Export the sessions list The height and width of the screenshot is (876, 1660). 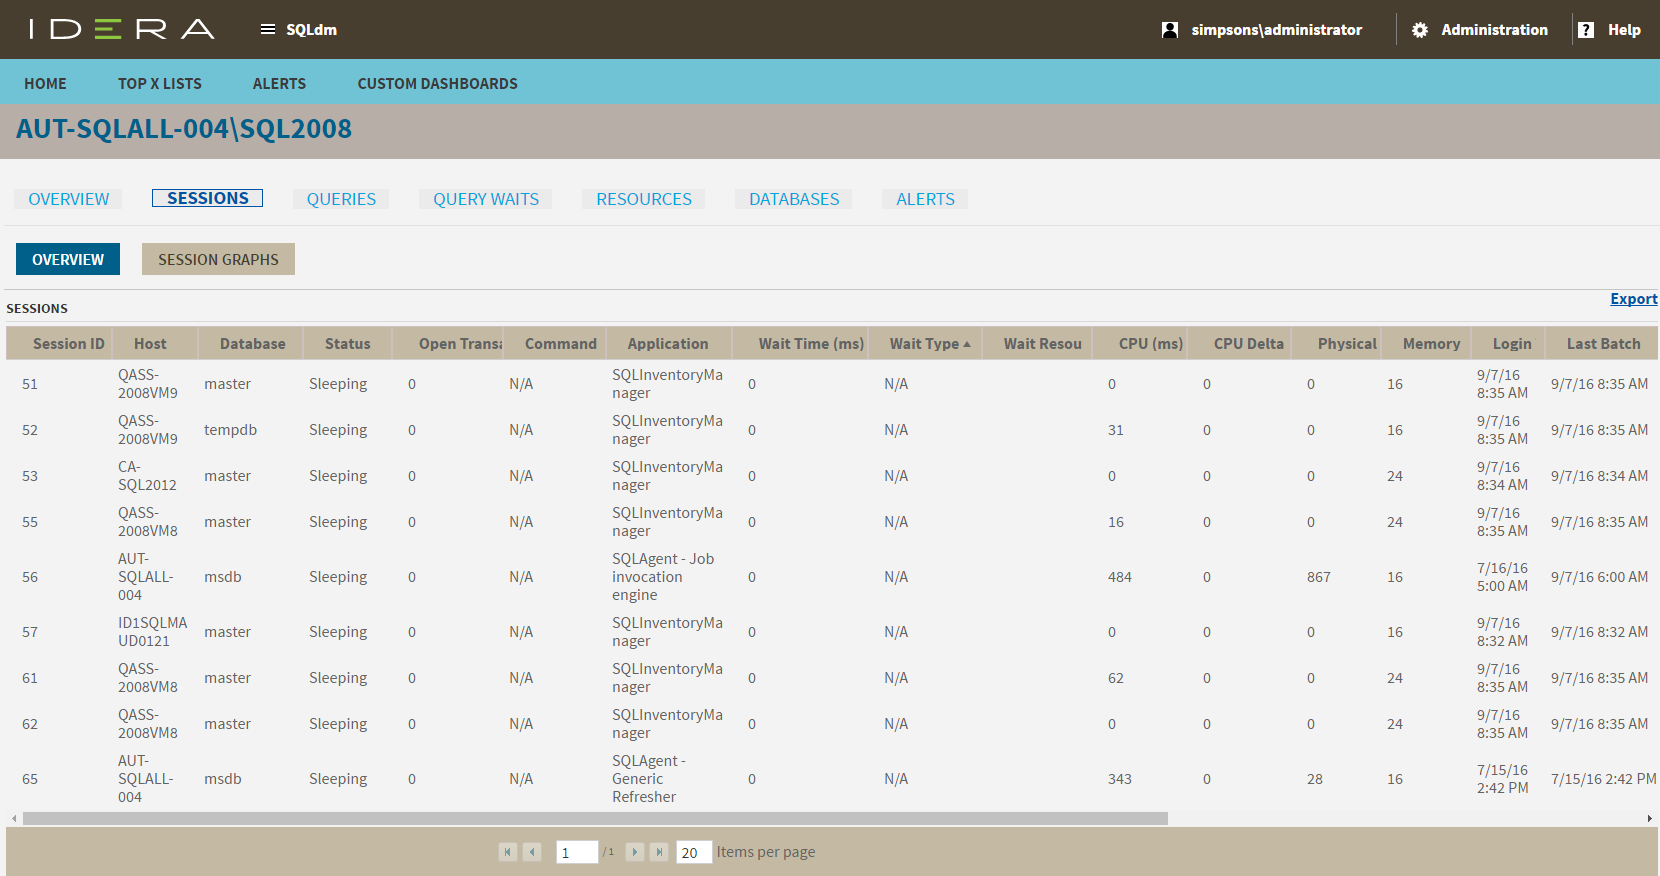click(x=1633, y=299)
